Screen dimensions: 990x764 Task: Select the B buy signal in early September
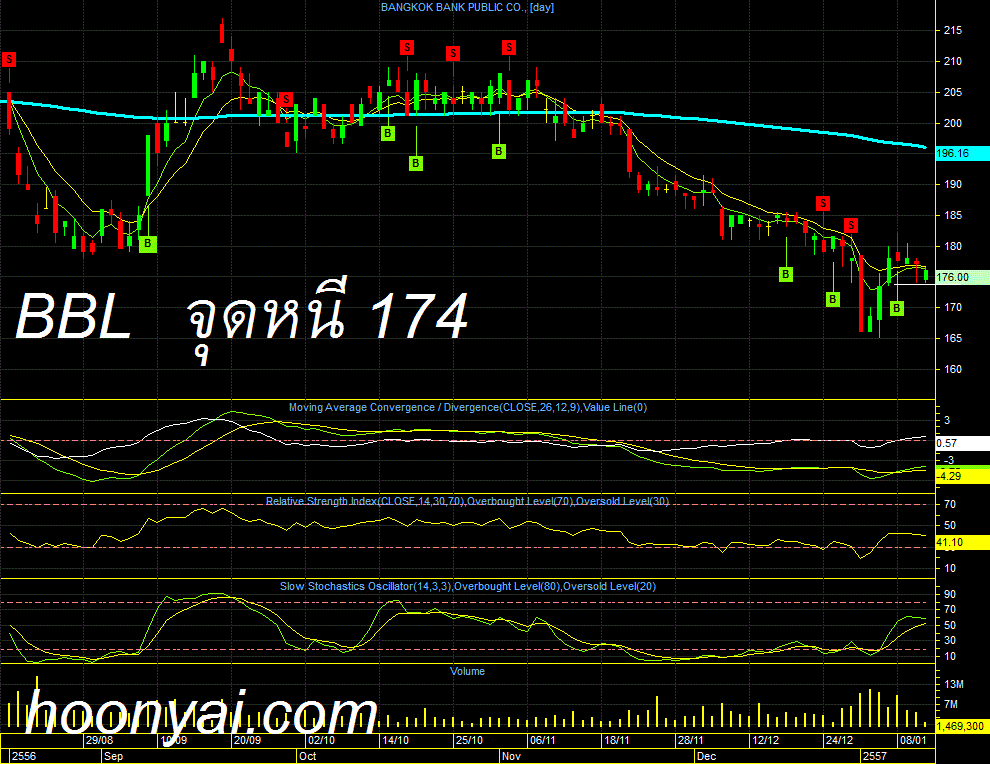pyautogui.click(x=148, y=244)
